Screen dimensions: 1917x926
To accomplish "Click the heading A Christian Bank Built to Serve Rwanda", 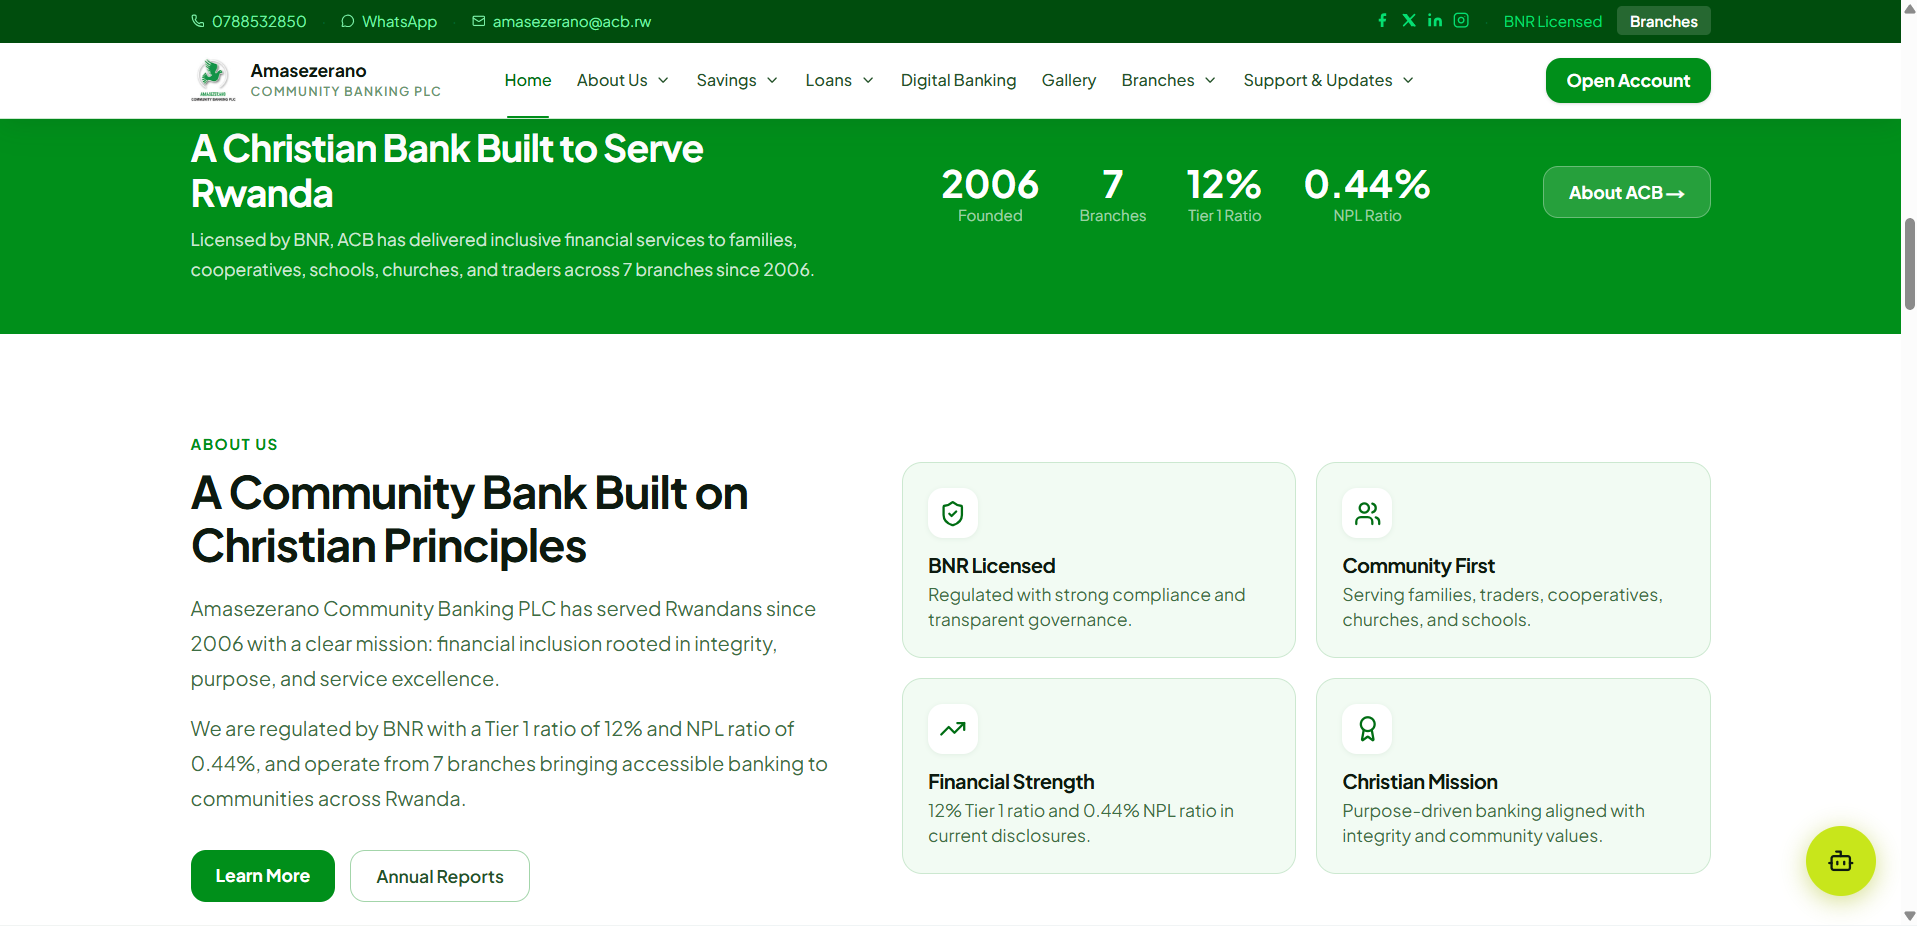I will [x=447, y=171].
